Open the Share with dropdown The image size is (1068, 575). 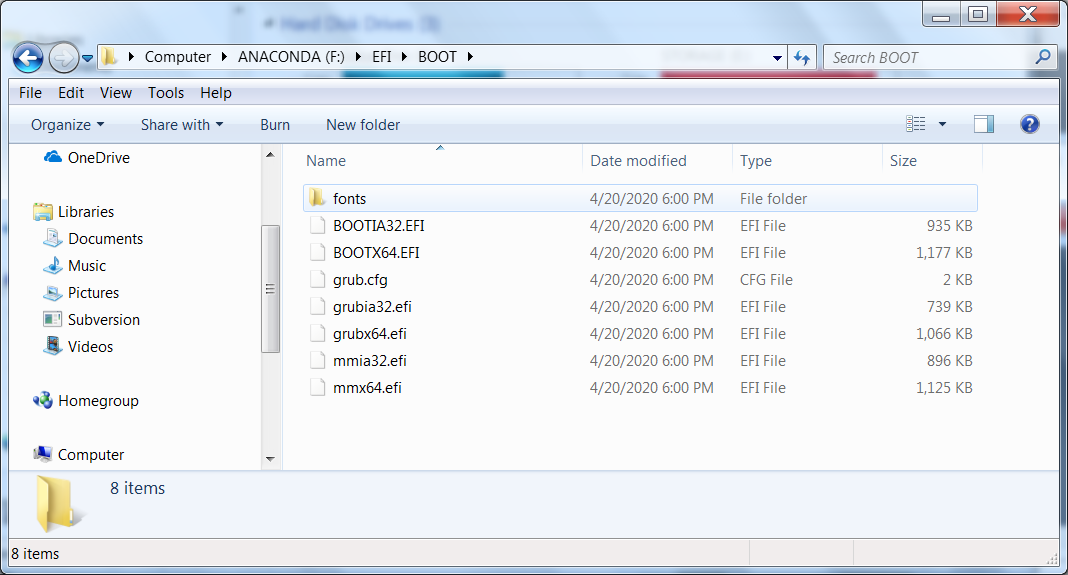click(182, 125)
